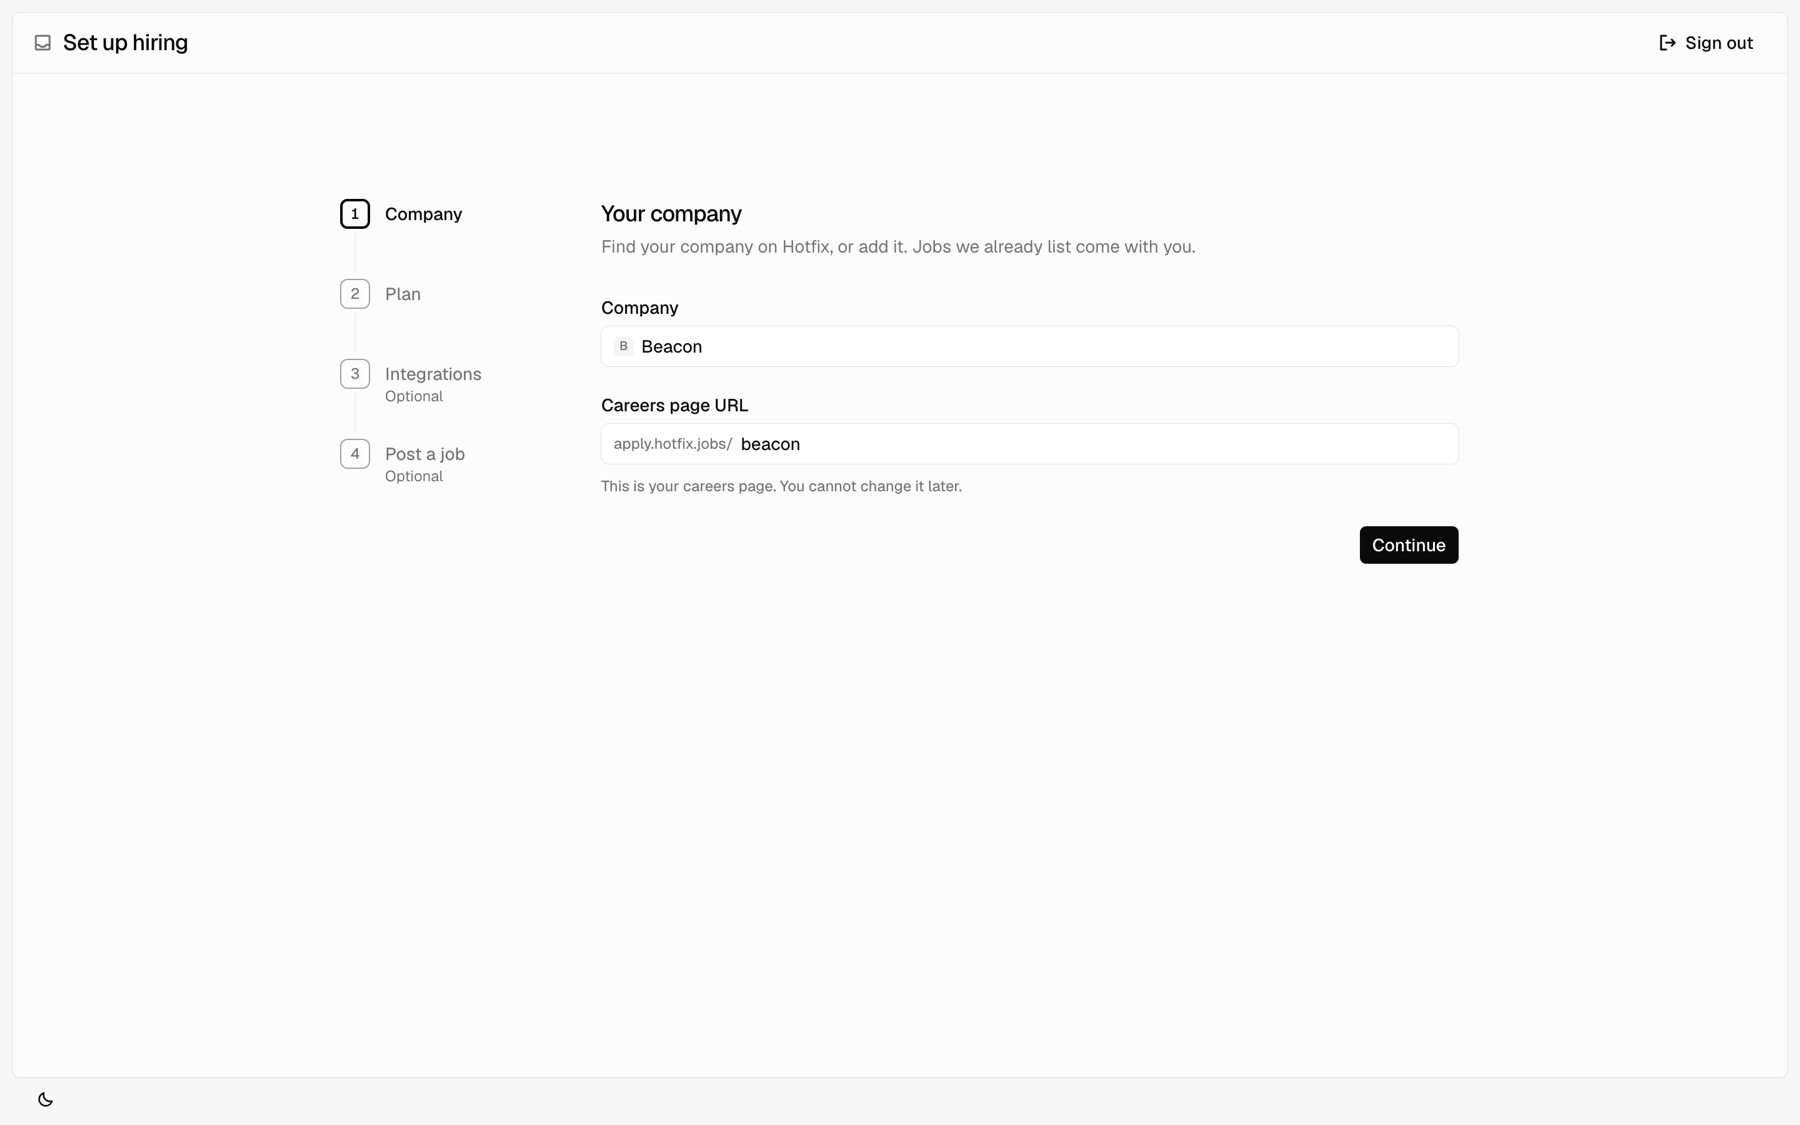Open the Company step label

coord(423,214)
